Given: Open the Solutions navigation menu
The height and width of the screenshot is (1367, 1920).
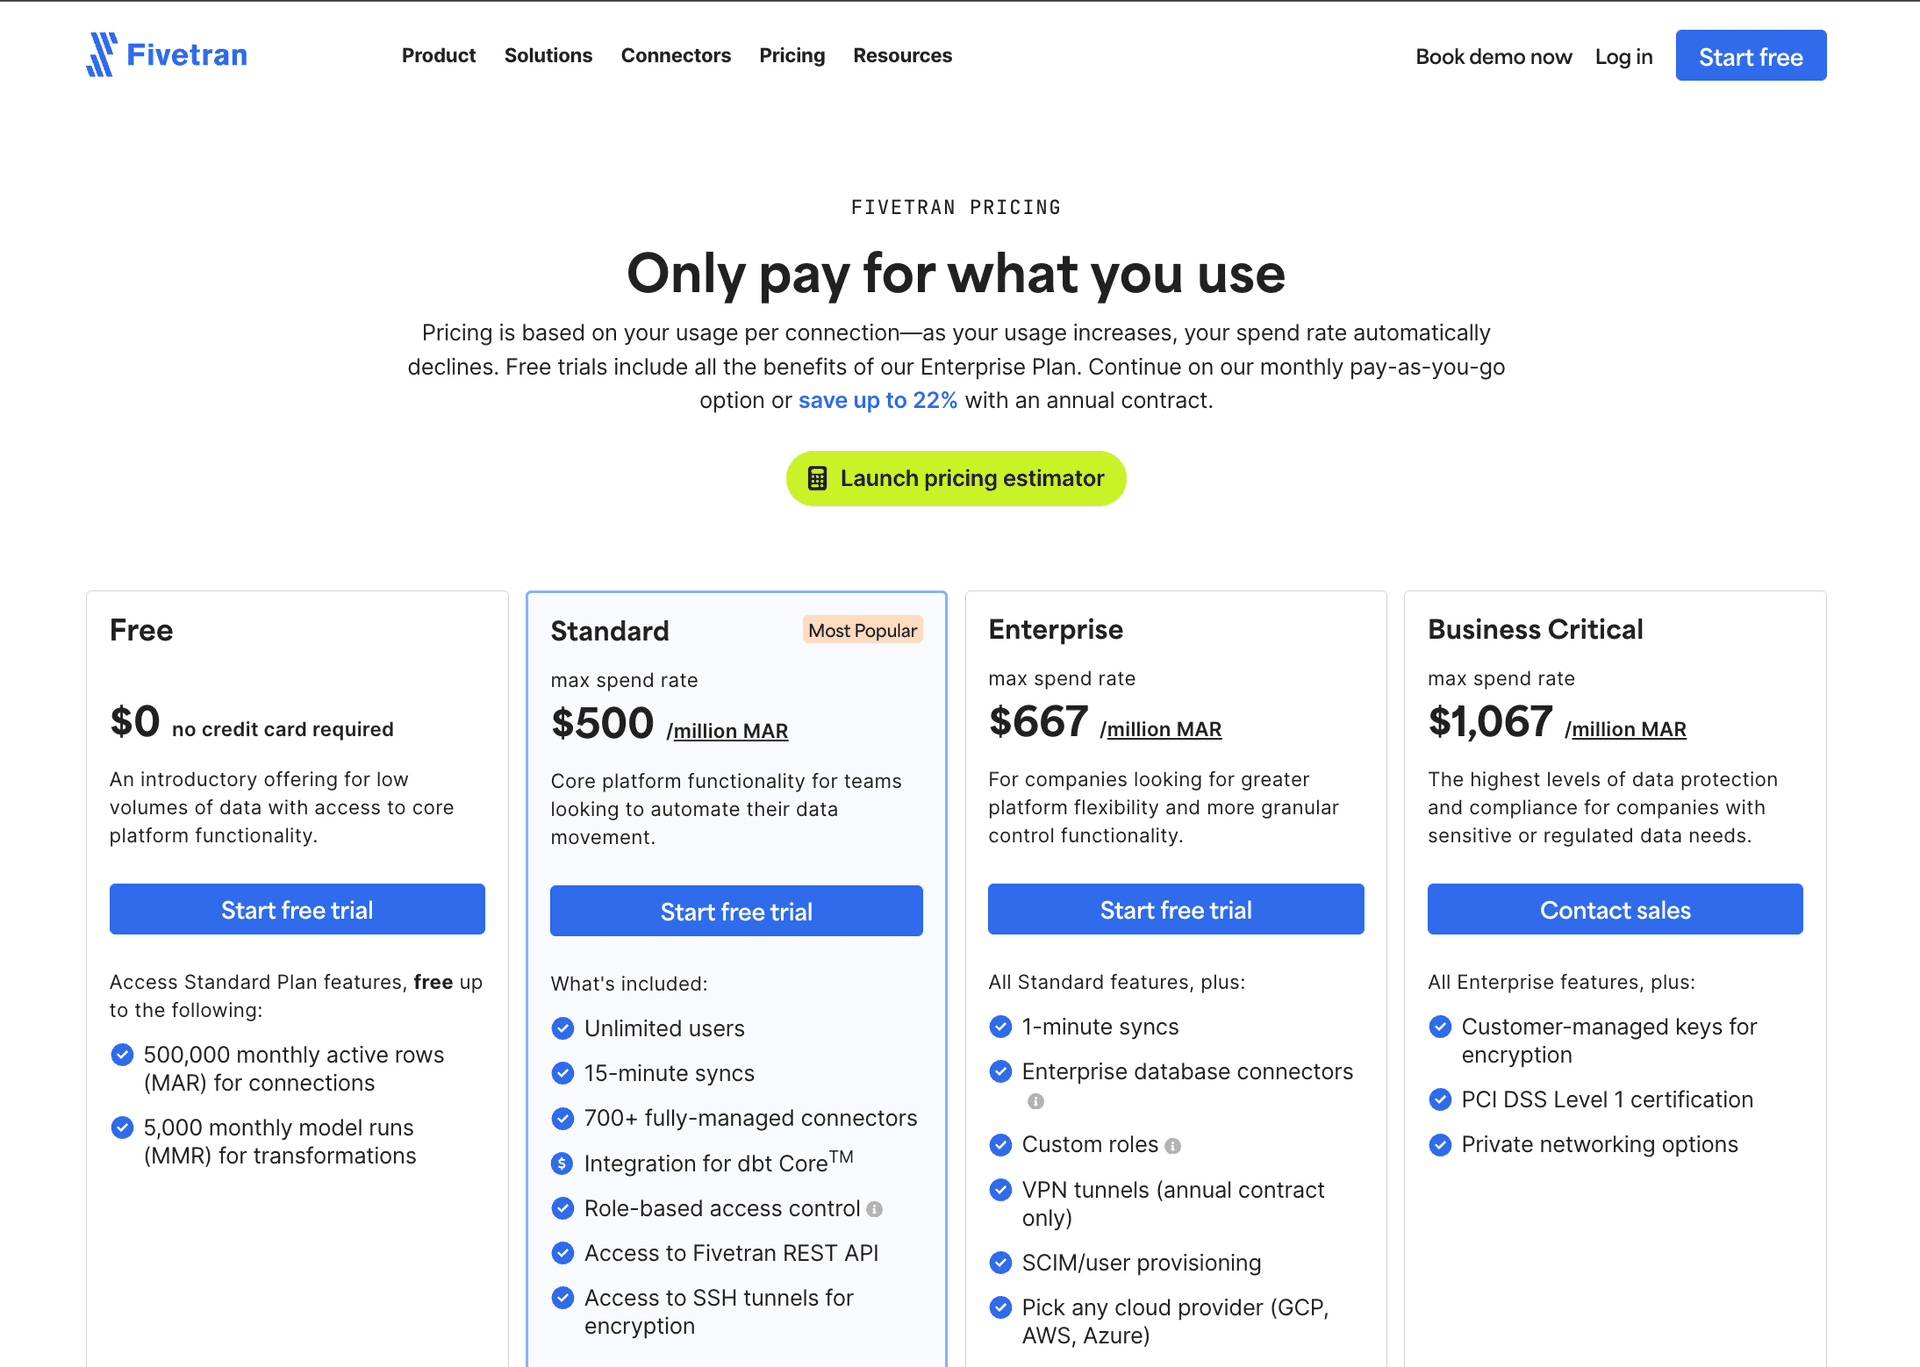Looking at the screenshot, I should [548, 55].
